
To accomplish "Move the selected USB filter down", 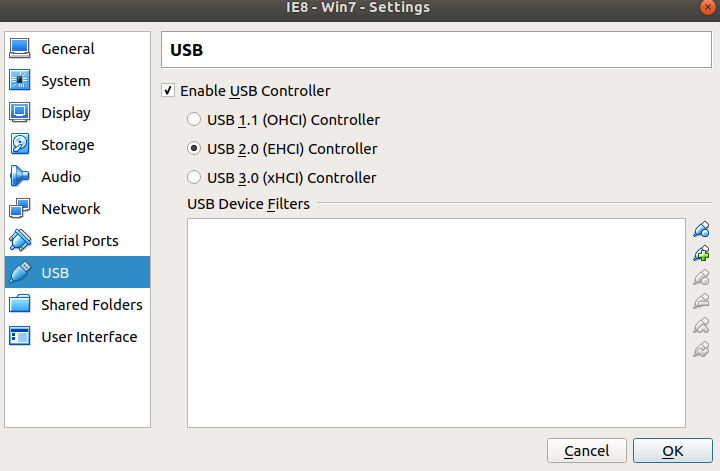I will (701, 350).
